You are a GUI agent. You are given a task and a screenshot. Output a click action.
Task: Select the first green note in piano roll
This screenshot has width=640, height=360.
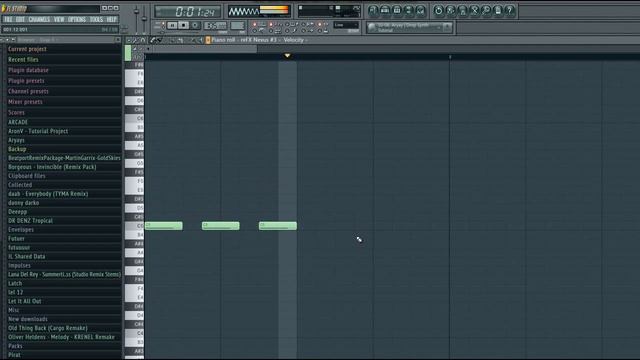click(x=164, y=226)
